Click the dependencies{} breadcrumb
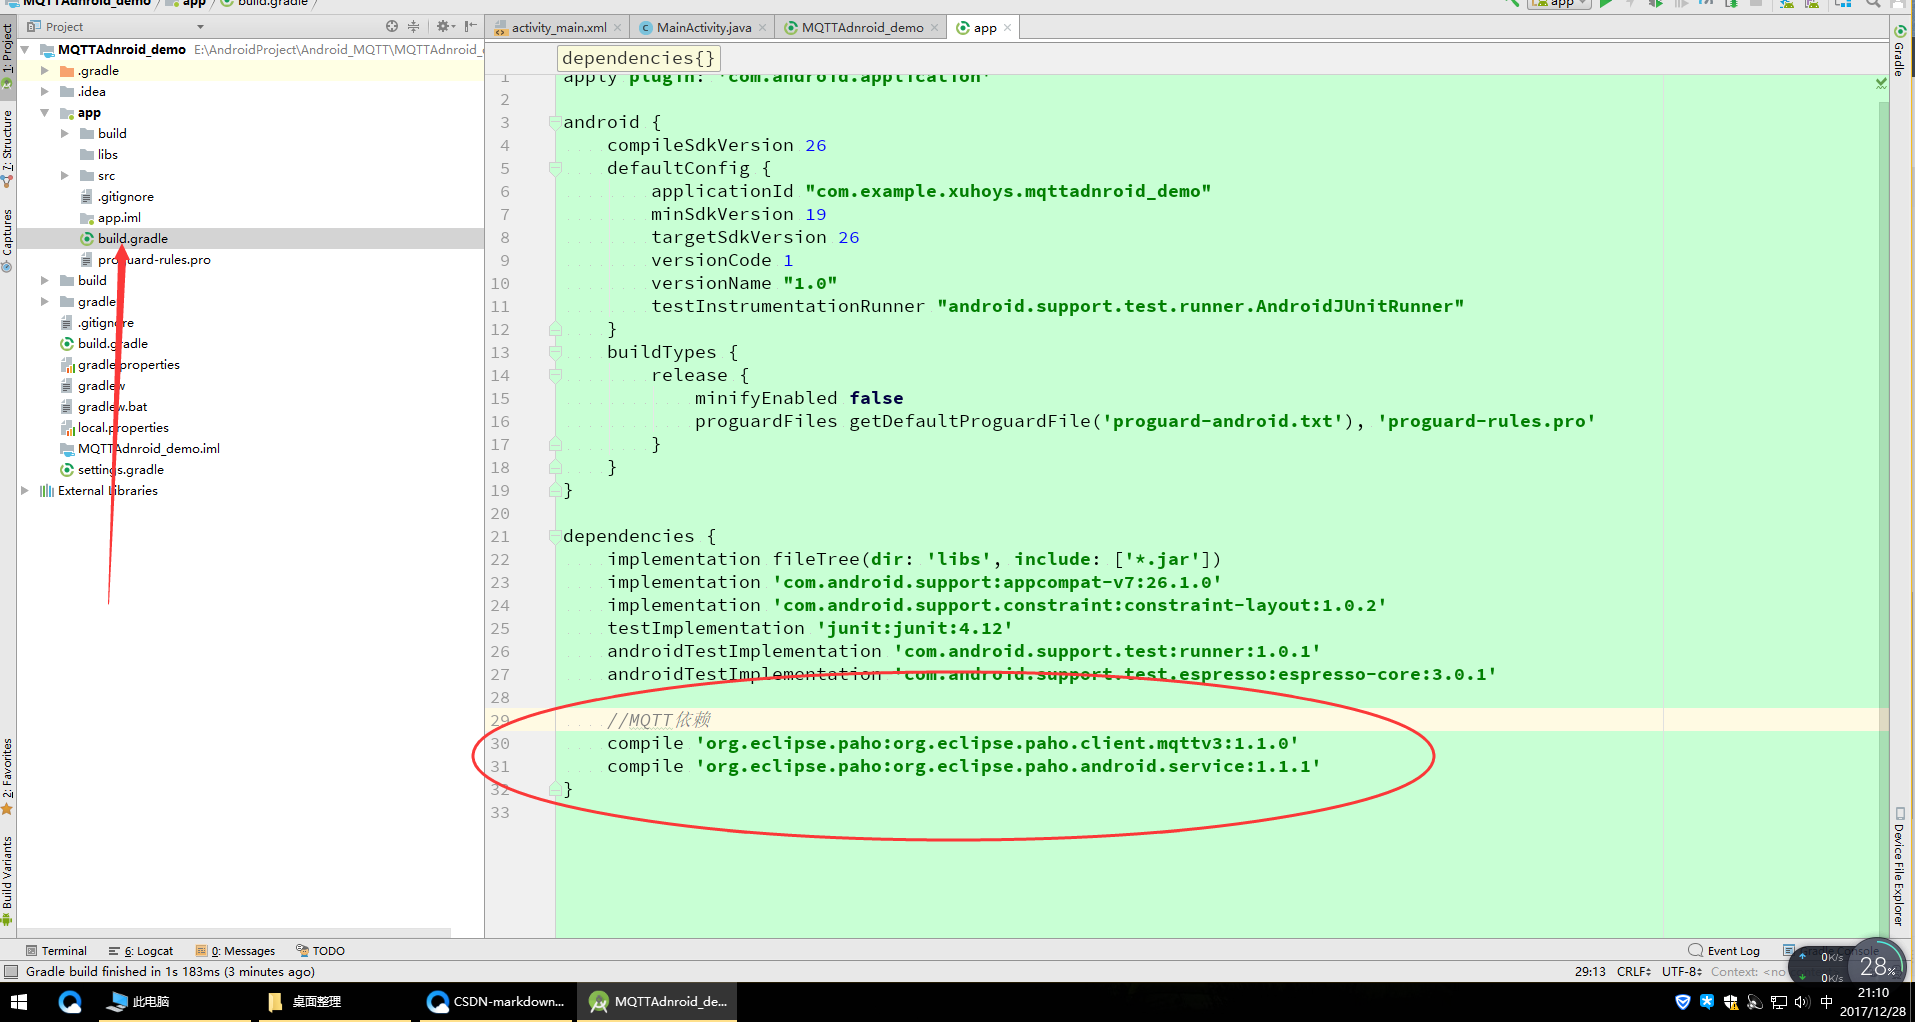Image resolution: width=1915 pixels, height=1022 pixels. (638, 58)
